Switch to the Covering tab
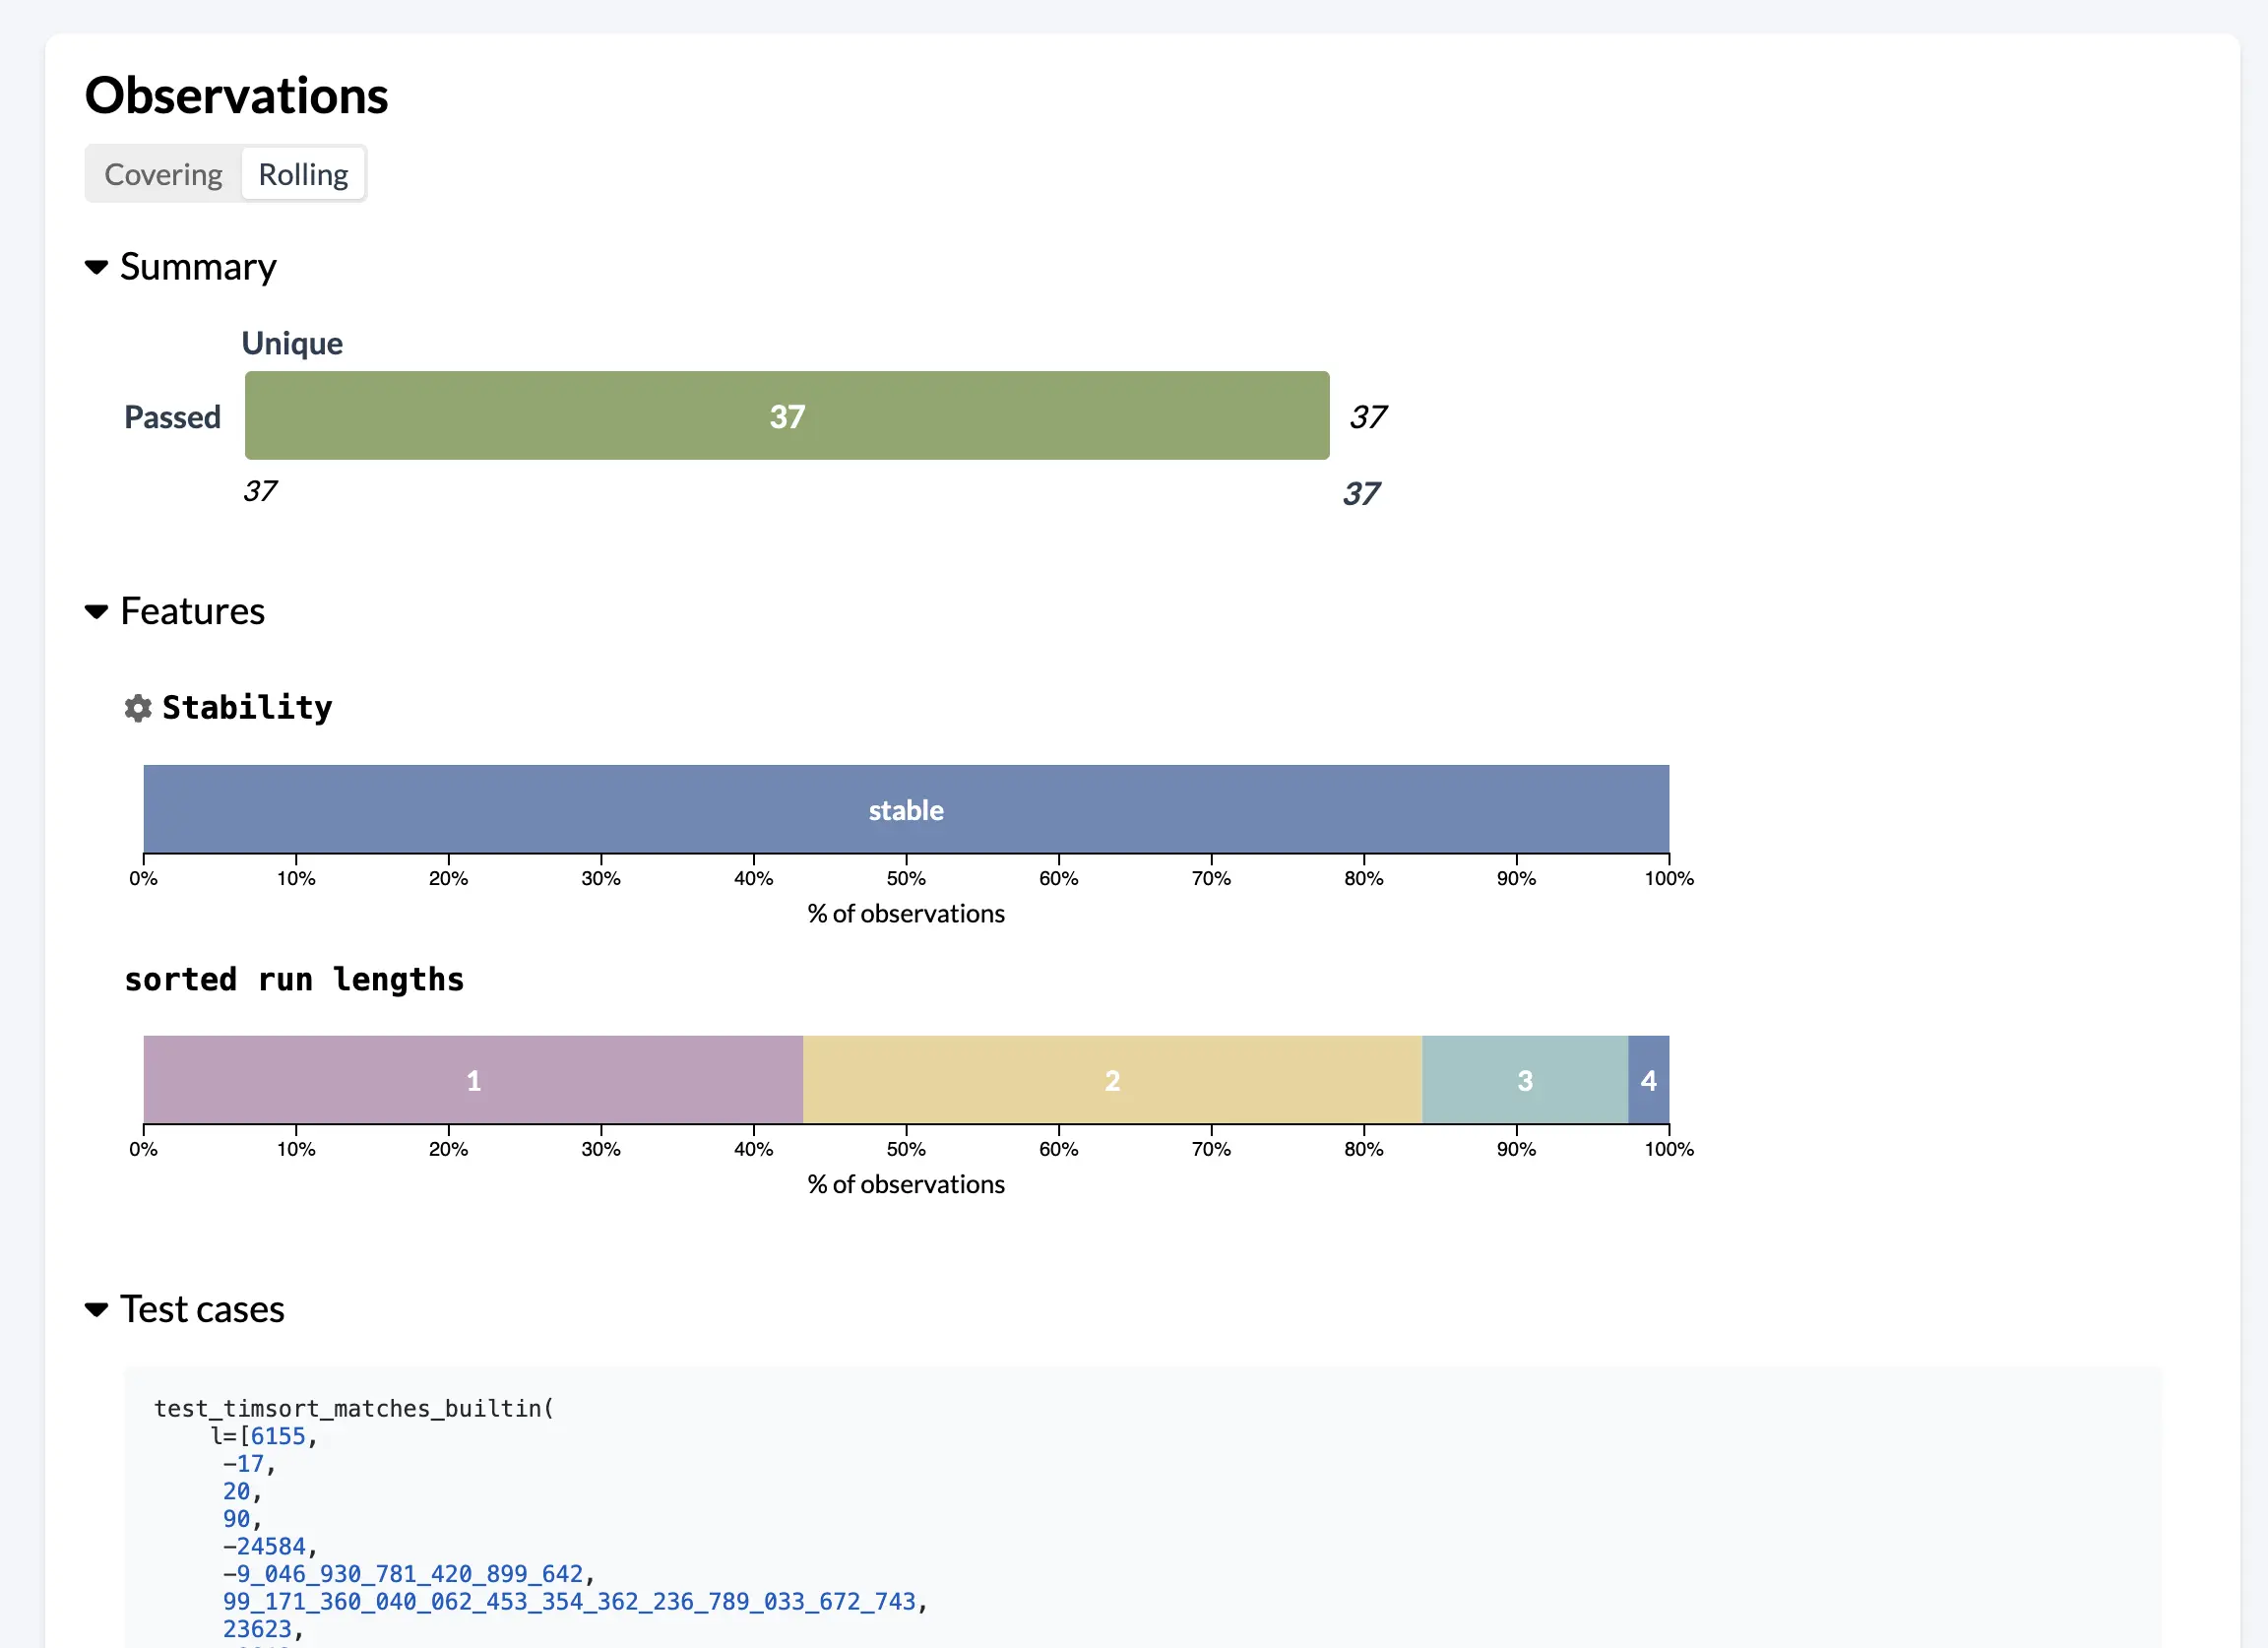Viewport: 2268px width, 1648px height. click(x=163, y=174)
